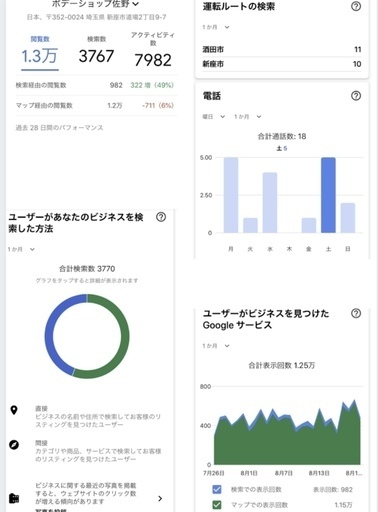Click the 322 増 (49%) change value
This screenshot has height=512, width=378.
click(x=152, y=85)
